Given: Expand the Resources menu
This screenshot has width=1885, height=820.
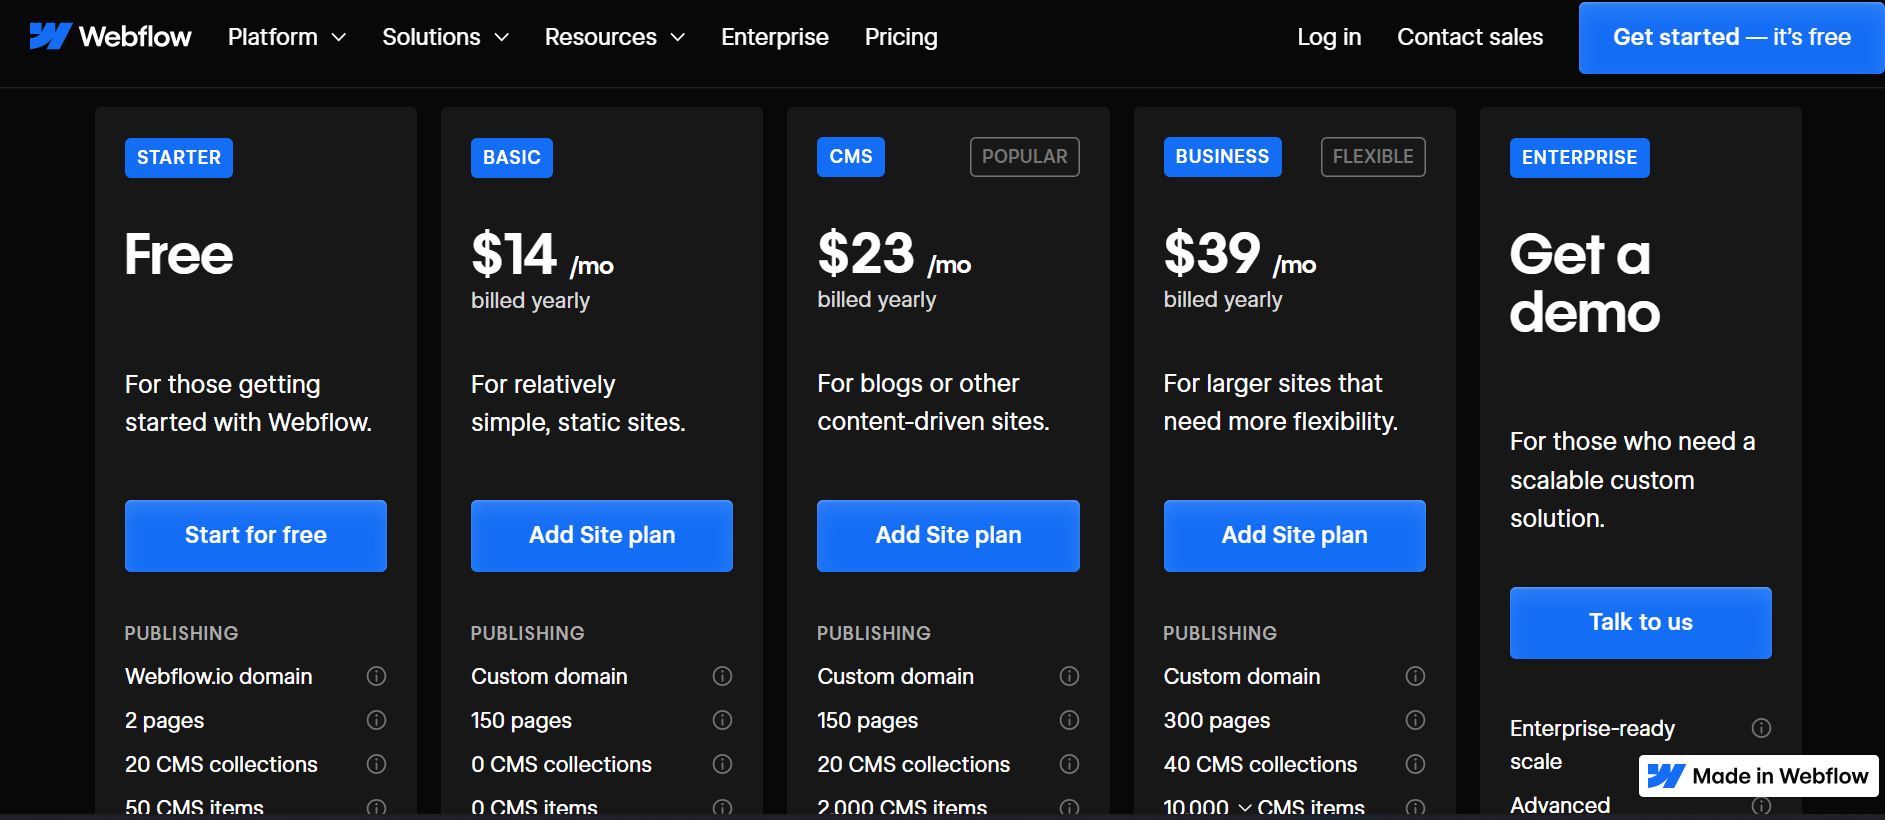Looking at the screenshot, I should (x=615, y=37).
